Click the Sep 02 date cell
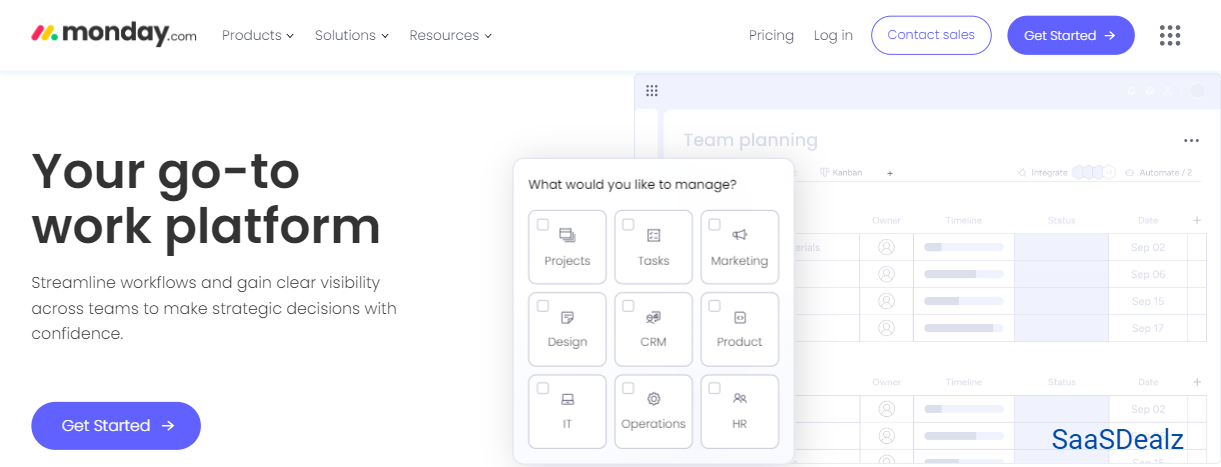Viewport: 1221px width, 467px height. 1148,247
